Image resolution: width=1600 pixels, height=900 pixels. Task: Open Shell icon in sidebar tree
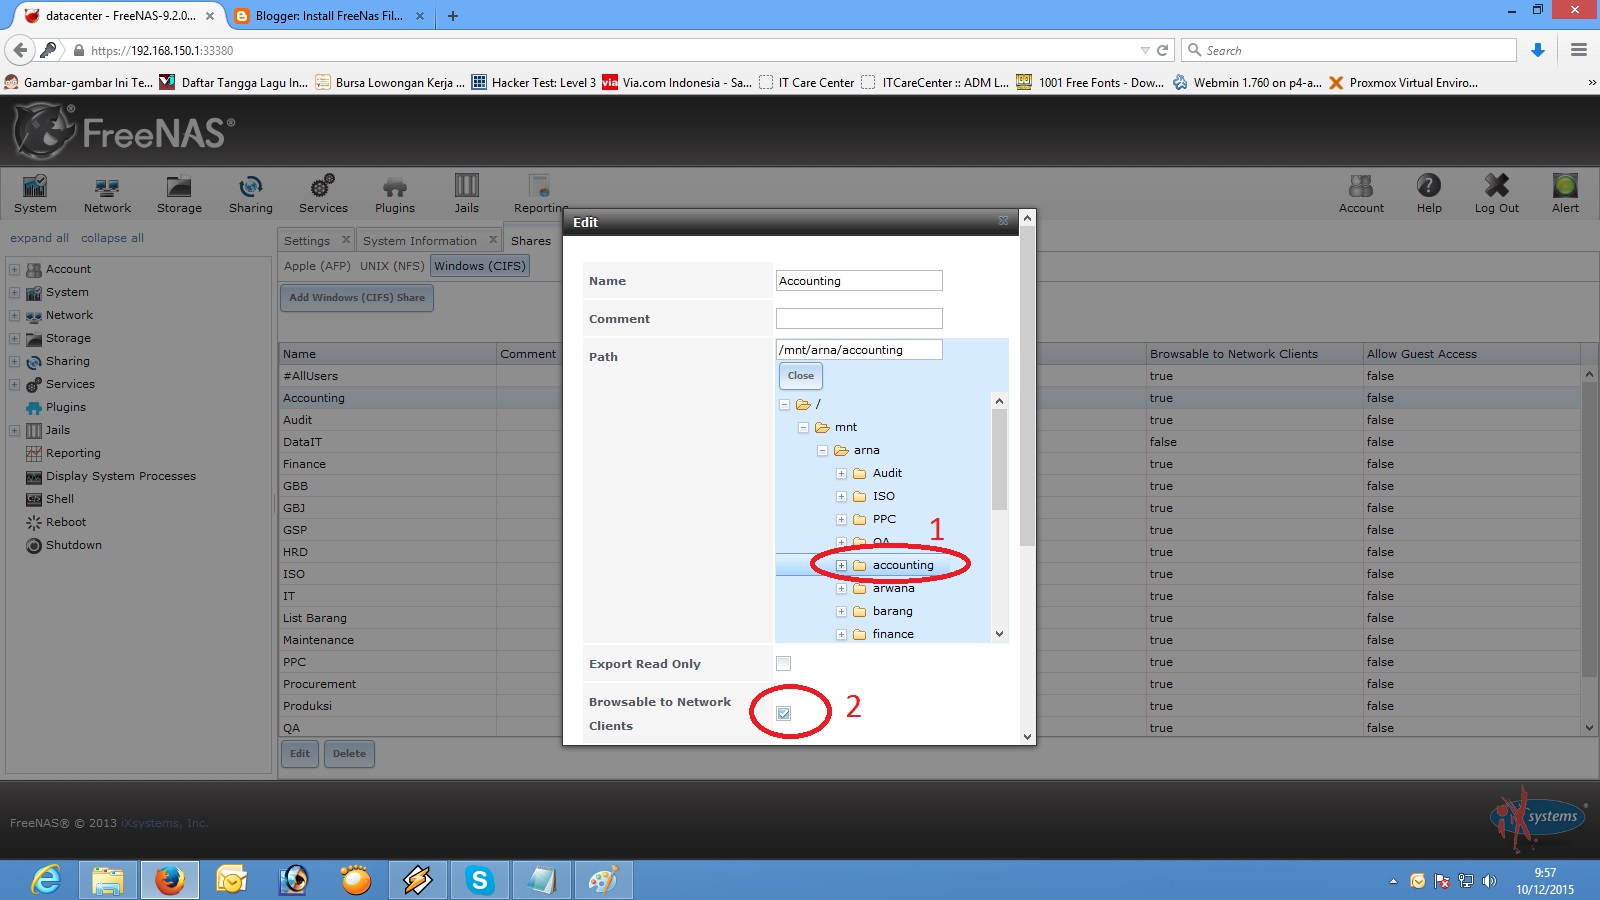[34, 499]
